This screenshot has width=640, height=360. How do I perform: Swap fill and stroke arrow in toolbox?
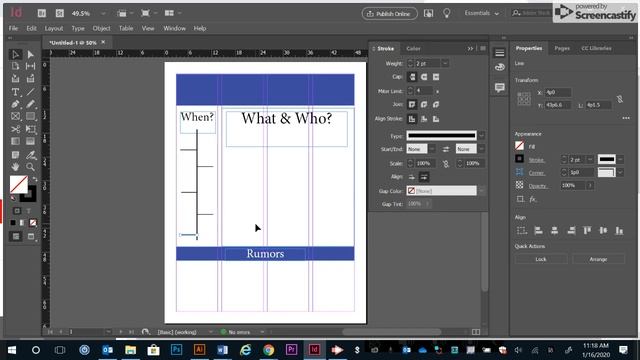click(35, 179)
